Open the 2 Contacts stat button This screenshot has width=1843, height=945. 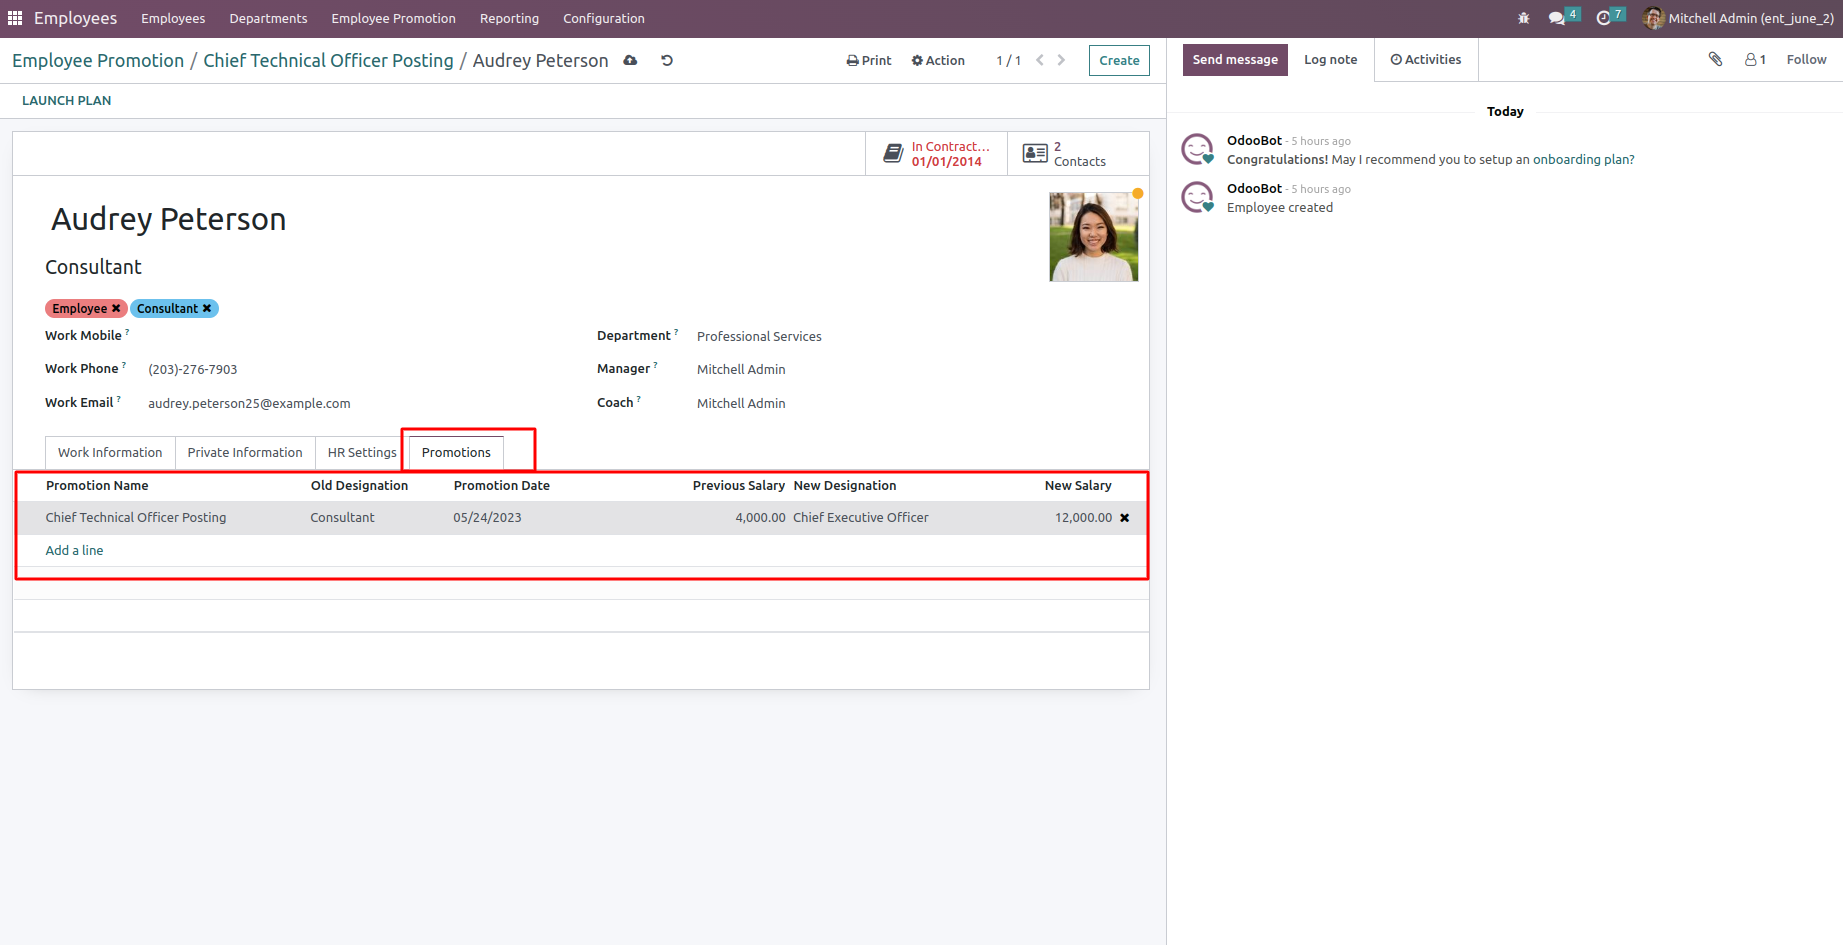coord(1078,154)
